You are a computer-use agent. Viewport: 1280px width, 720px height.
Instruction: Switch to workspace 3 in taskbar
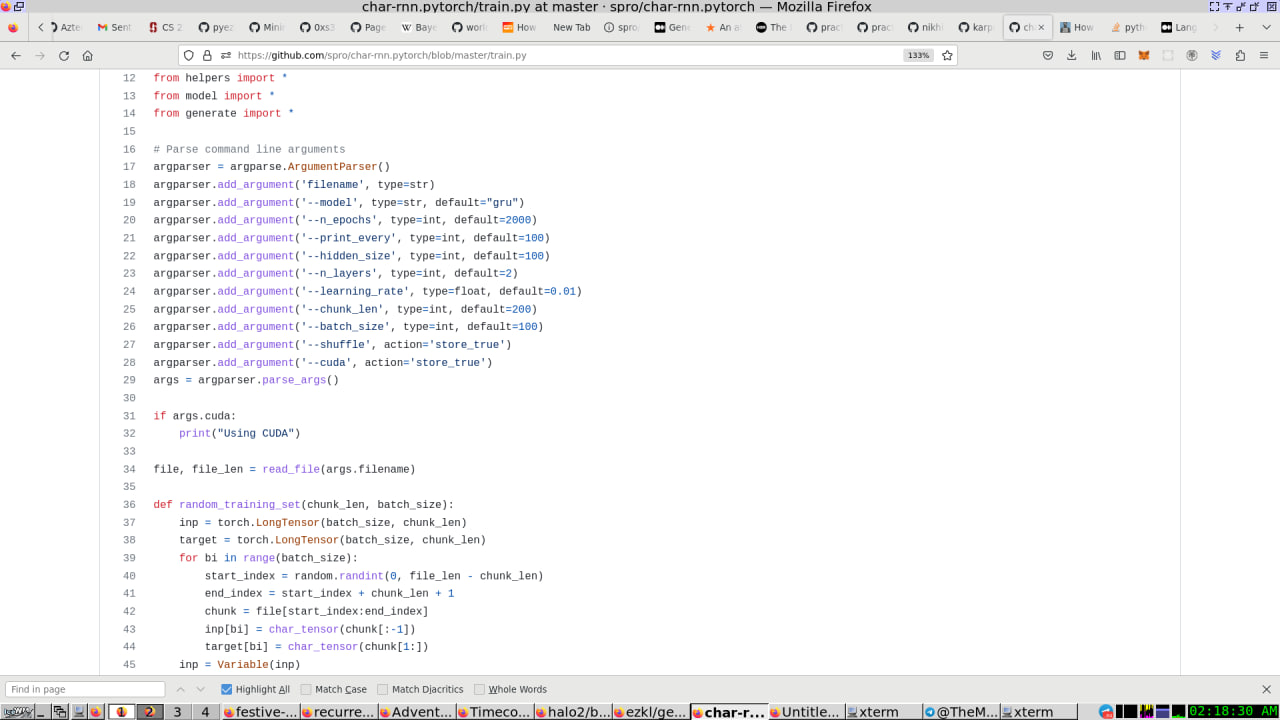coord(177,712)
